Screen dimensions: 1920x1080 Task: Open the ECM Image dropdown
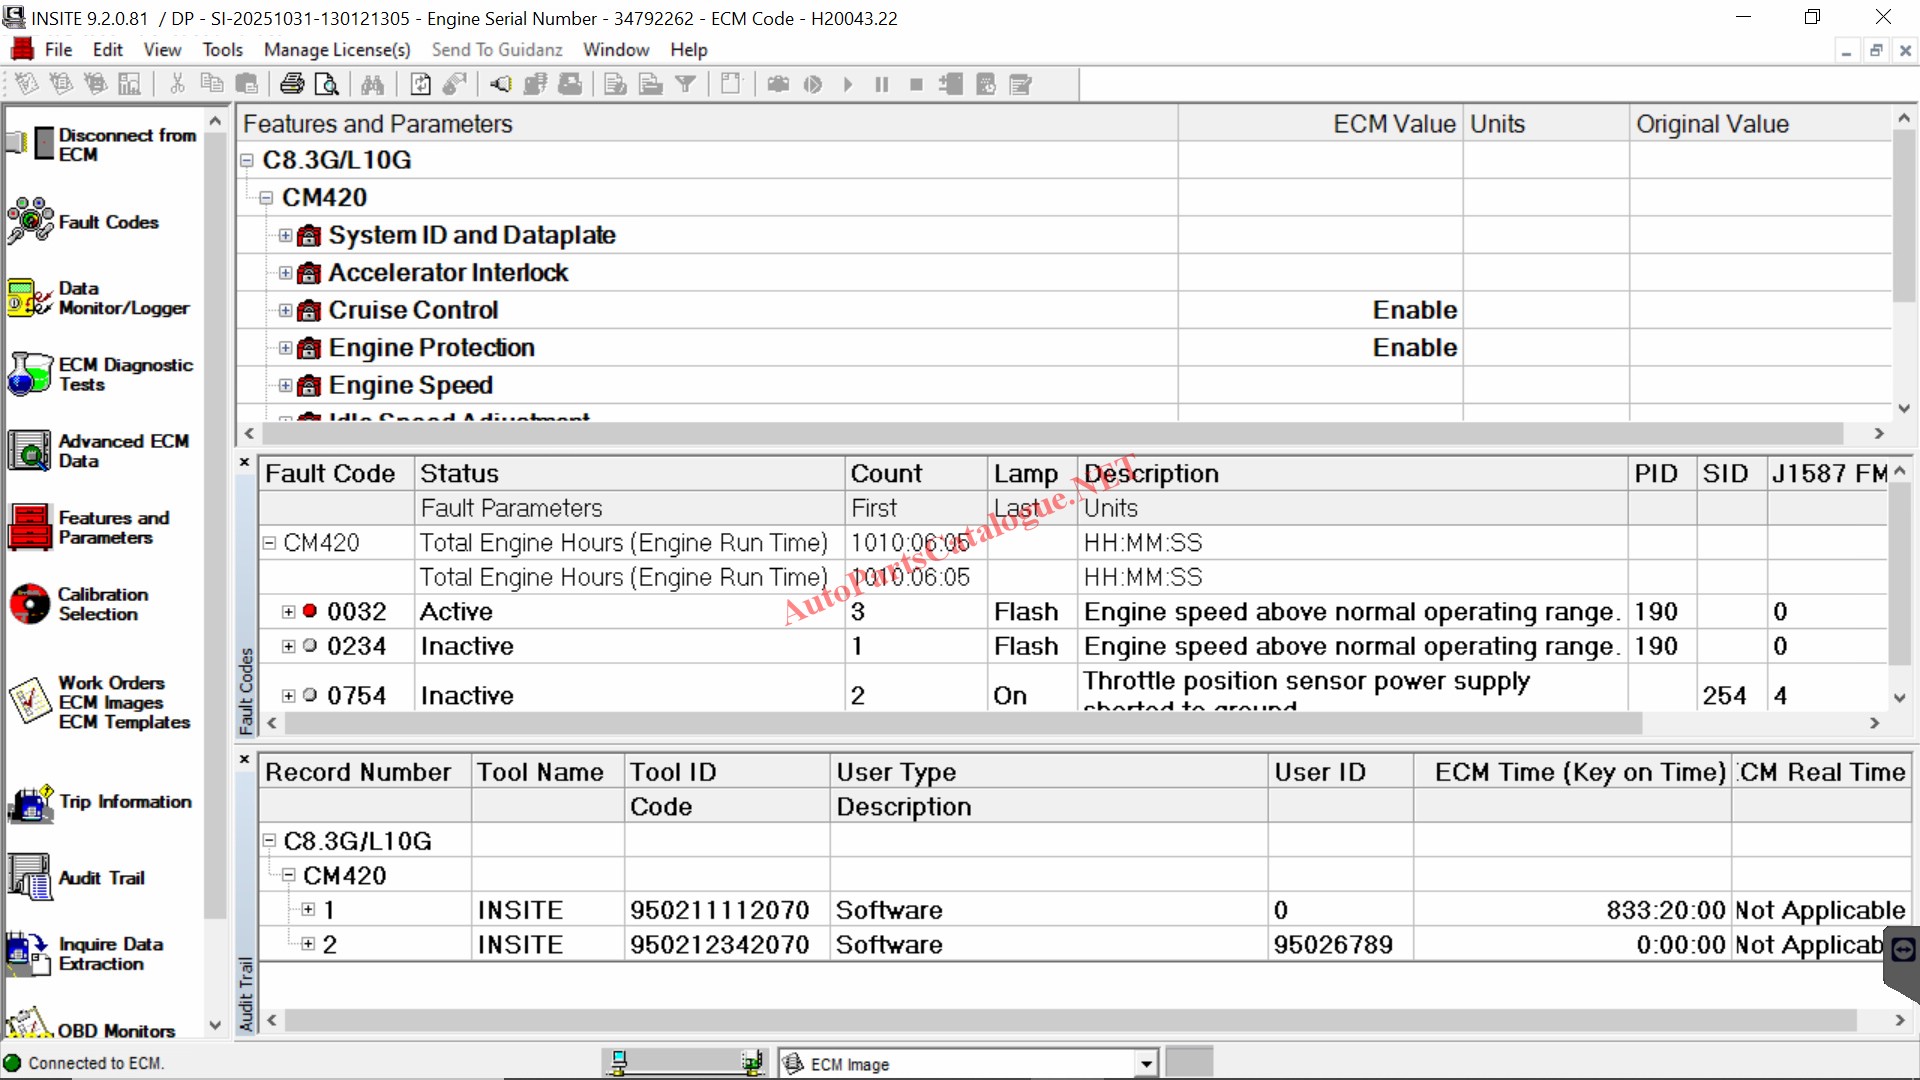(x=1147, y=1064)
